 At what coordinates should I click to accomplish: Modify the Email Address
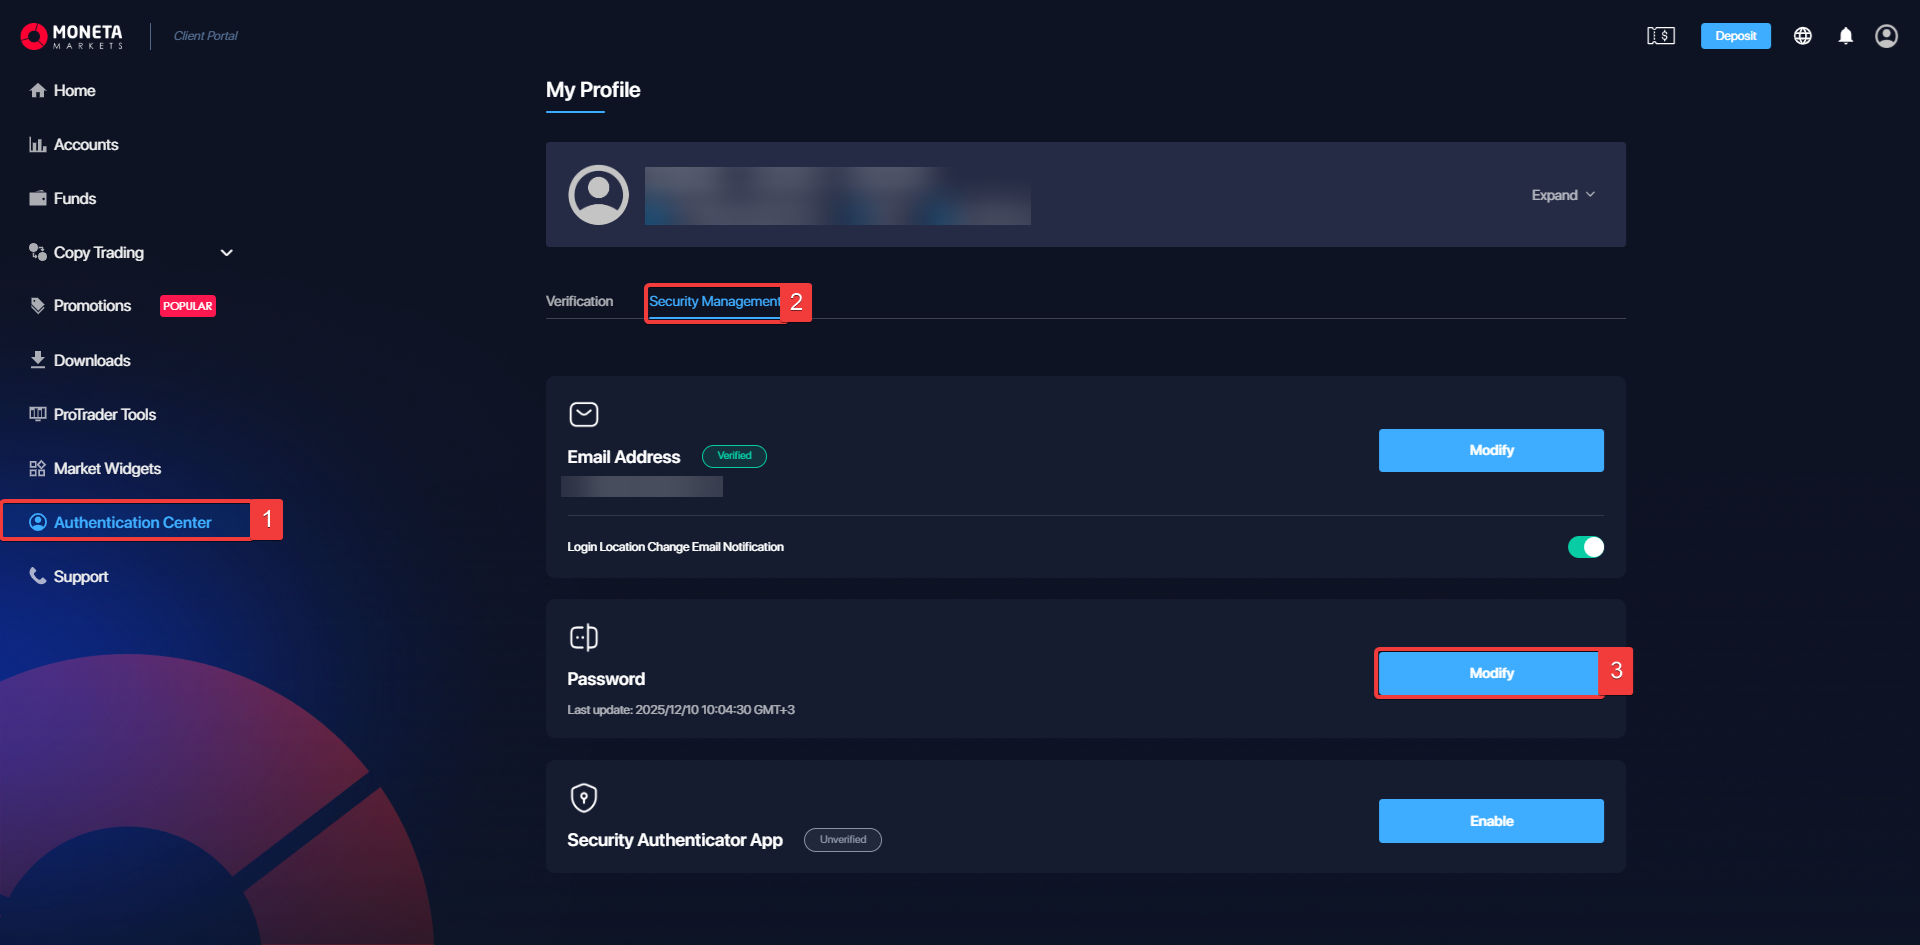click(x=1491, y=450)
